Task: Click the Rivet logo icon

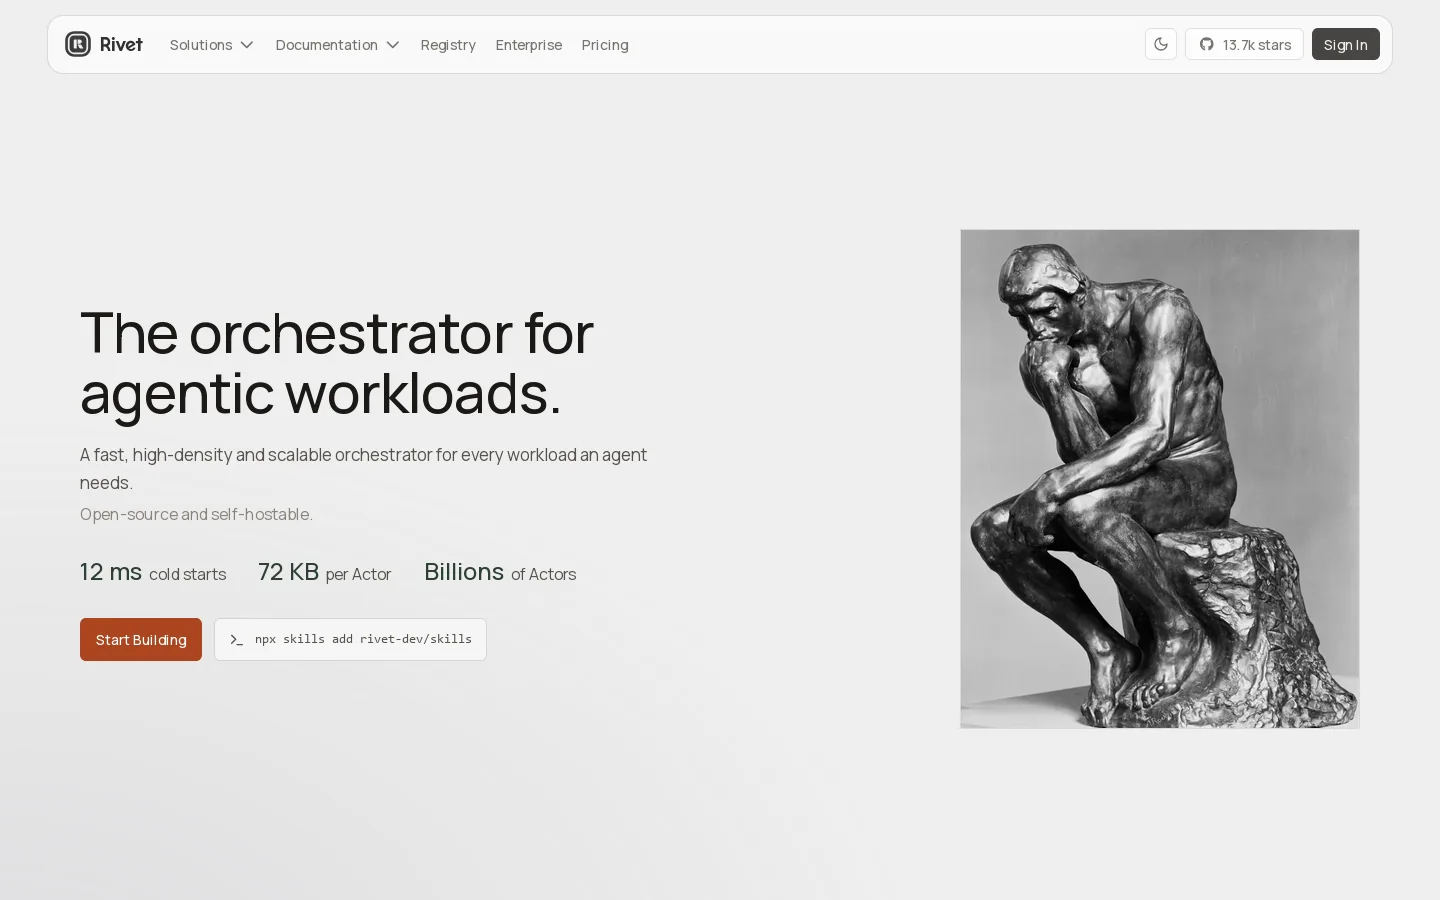Action: click(78, 44)
